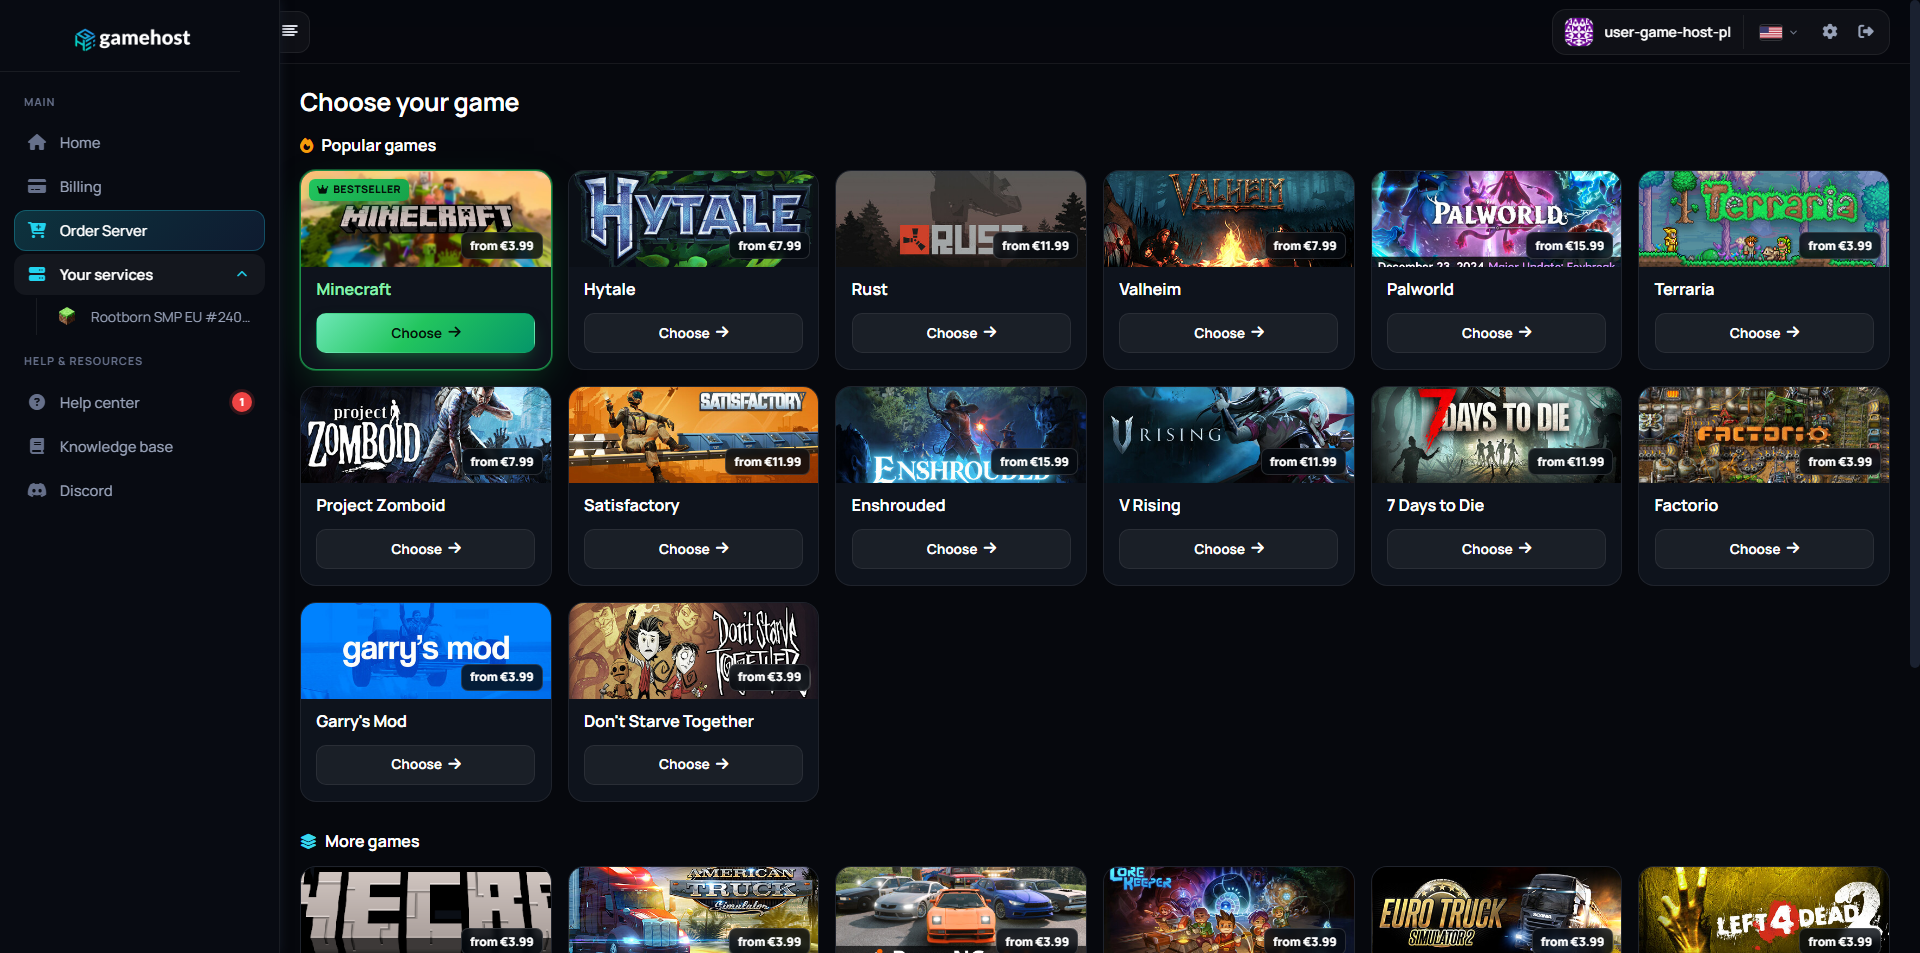The height and width of the screenshot is (953, 1920).
Task: Choose the Enshrouded game
Action: coord(961,549)
